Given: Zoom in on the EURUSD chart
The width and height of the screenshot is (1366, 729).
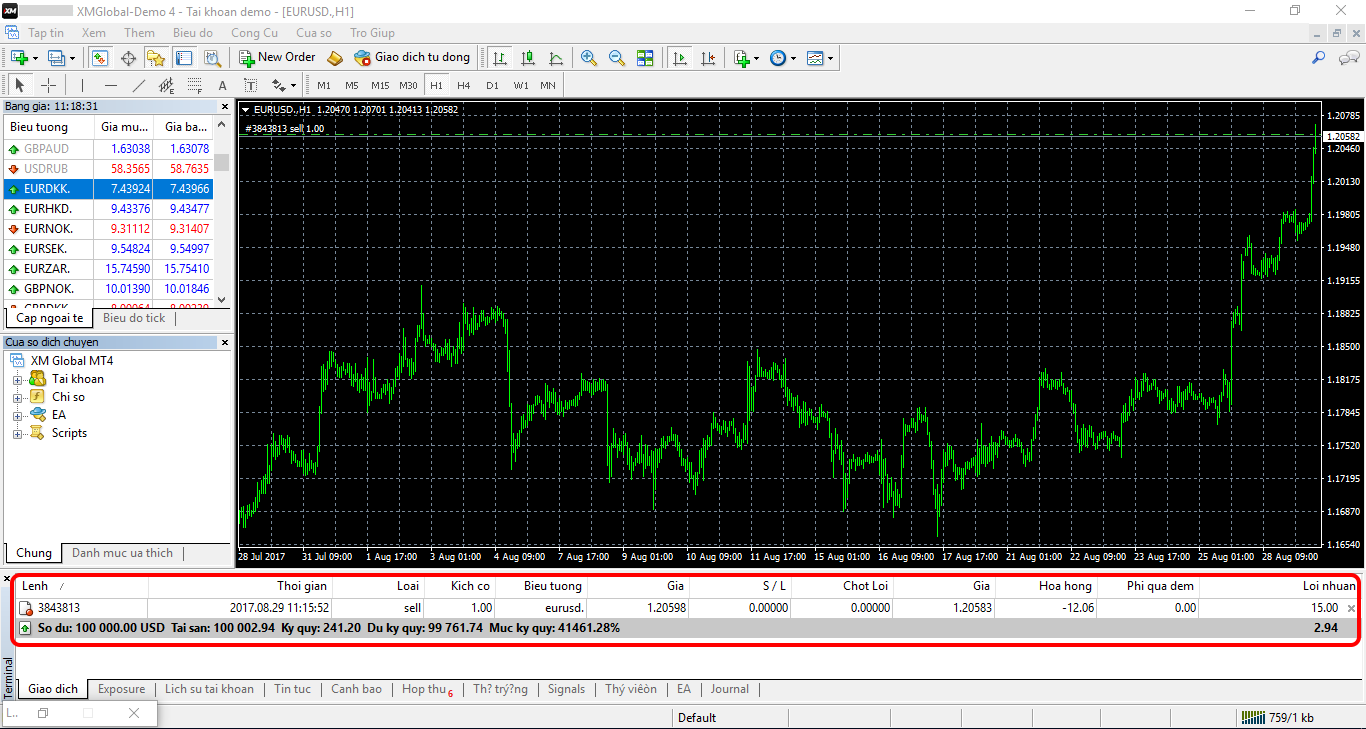Looking at the screenshot, I should click(589, 58).
